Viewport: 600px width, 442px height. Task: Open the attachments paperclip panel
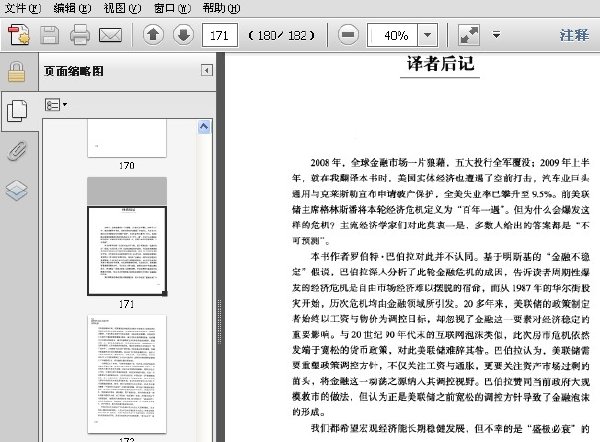coord(18,151)
